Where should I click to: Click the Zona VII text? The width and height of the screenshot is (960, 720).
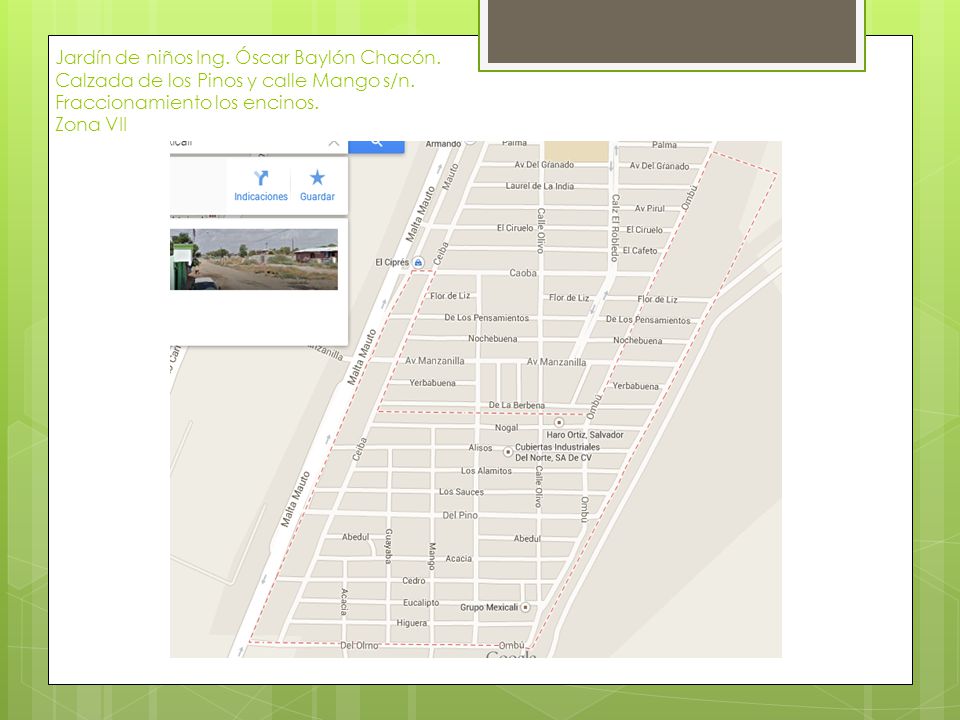pos(91,124)
